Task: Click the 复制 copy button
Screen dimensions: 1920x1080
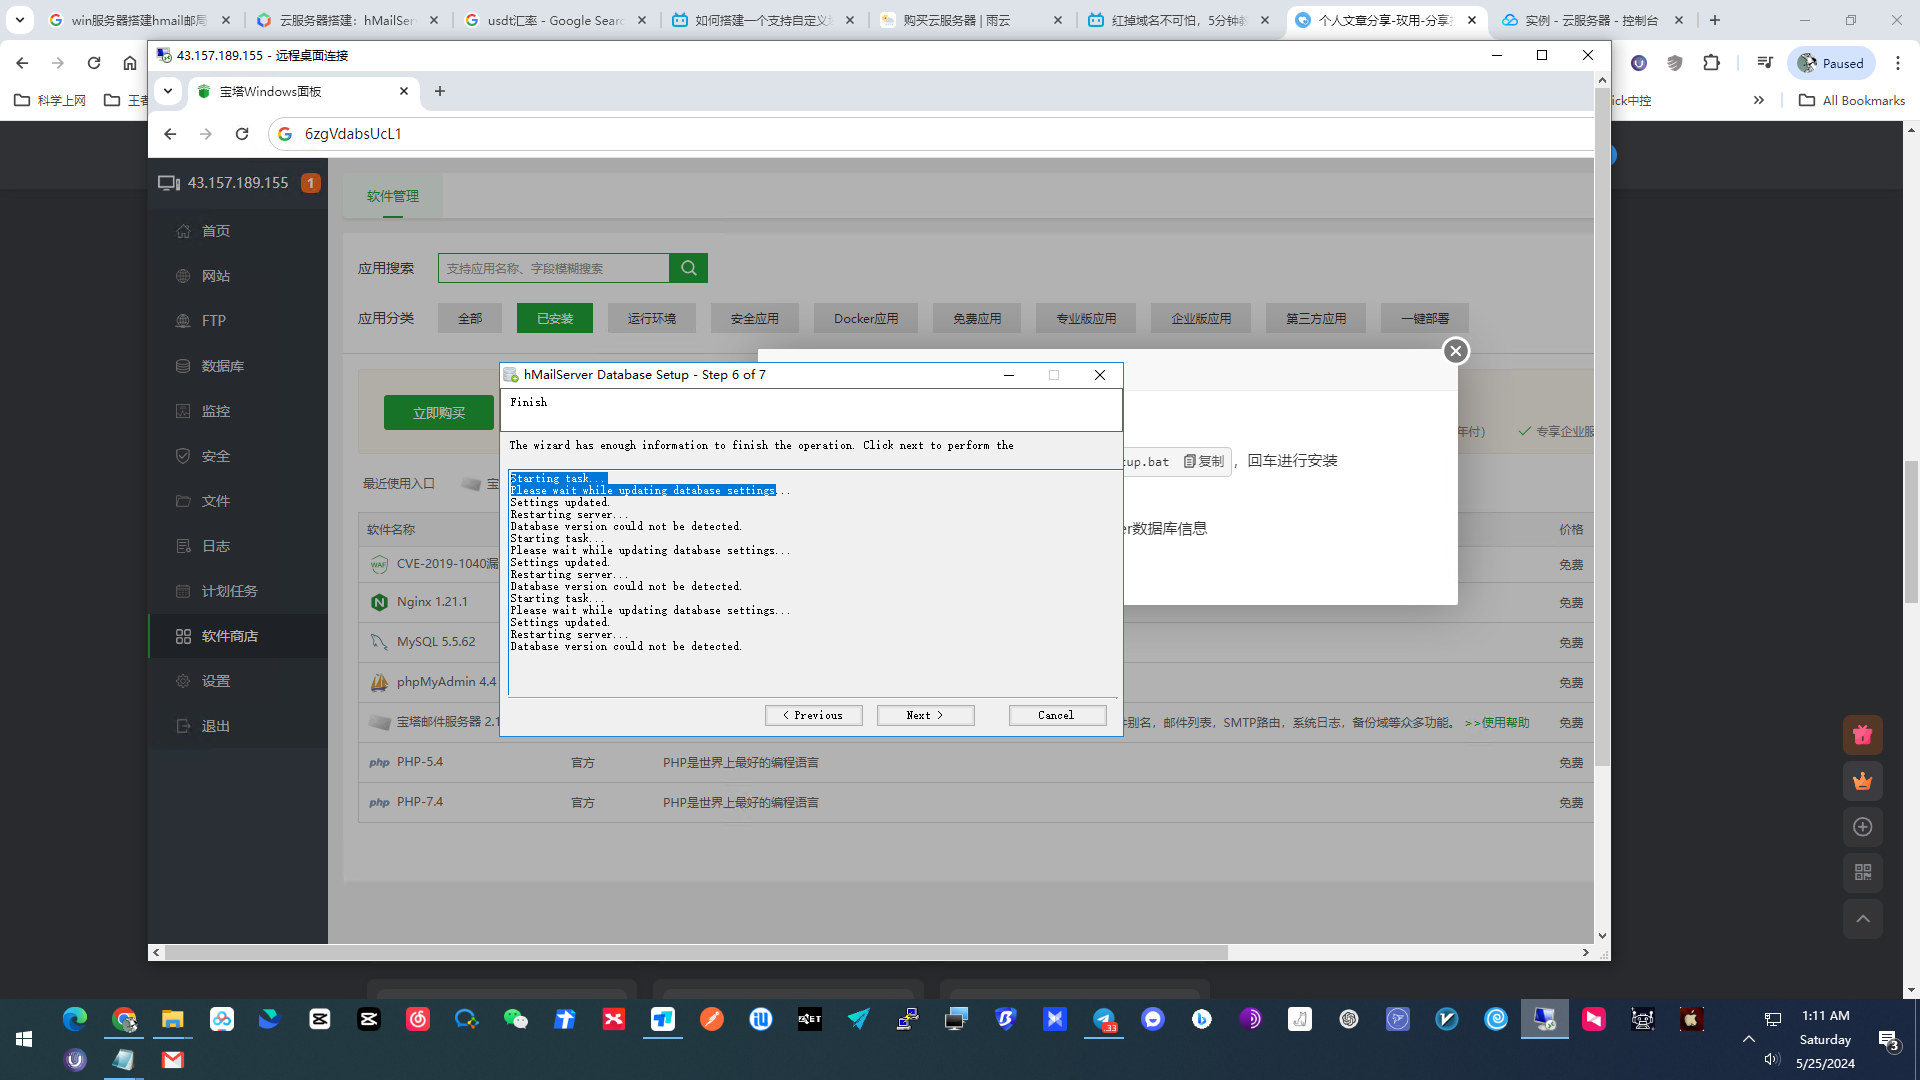Action: tap(1204, 461)
